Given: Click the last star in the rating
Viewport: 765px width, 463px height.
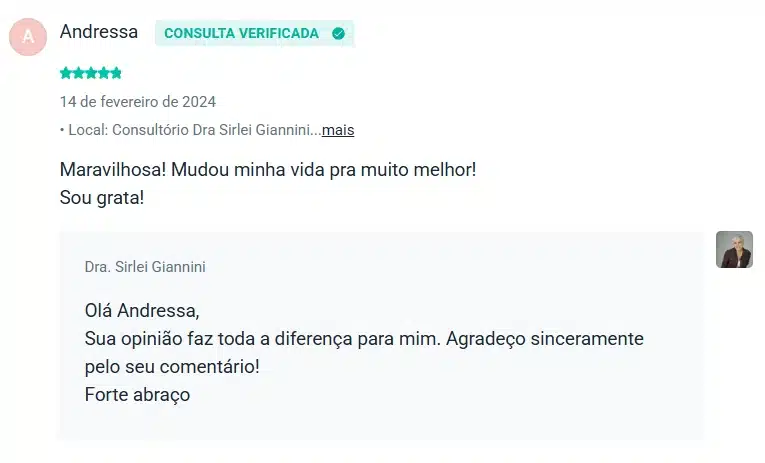Looking at the screenshot, I should click(x=116, y=73).
